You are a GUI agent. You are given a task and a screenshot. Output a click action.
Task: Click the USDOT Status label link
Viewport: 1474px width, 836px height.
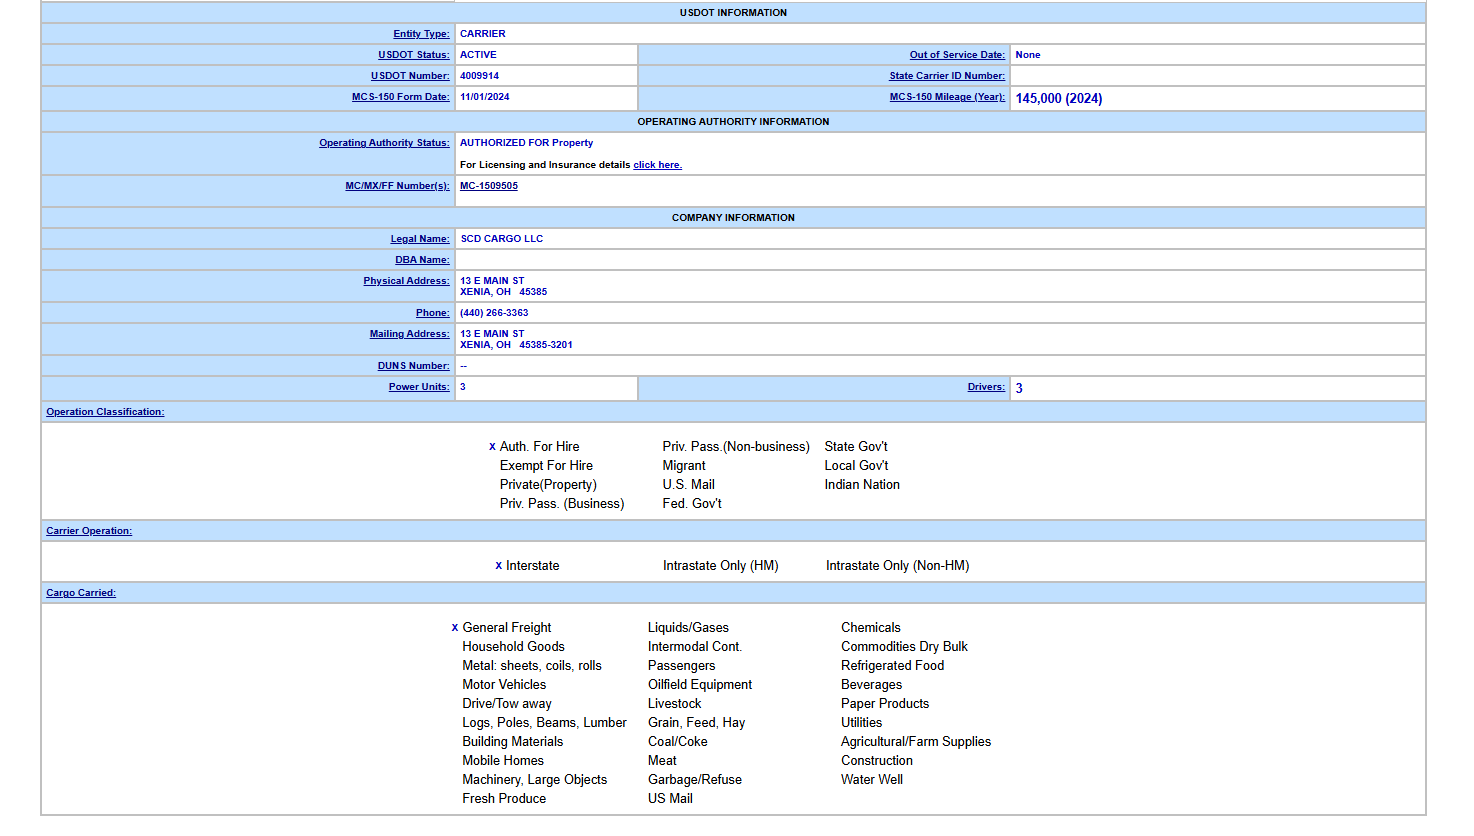point(413,55)
